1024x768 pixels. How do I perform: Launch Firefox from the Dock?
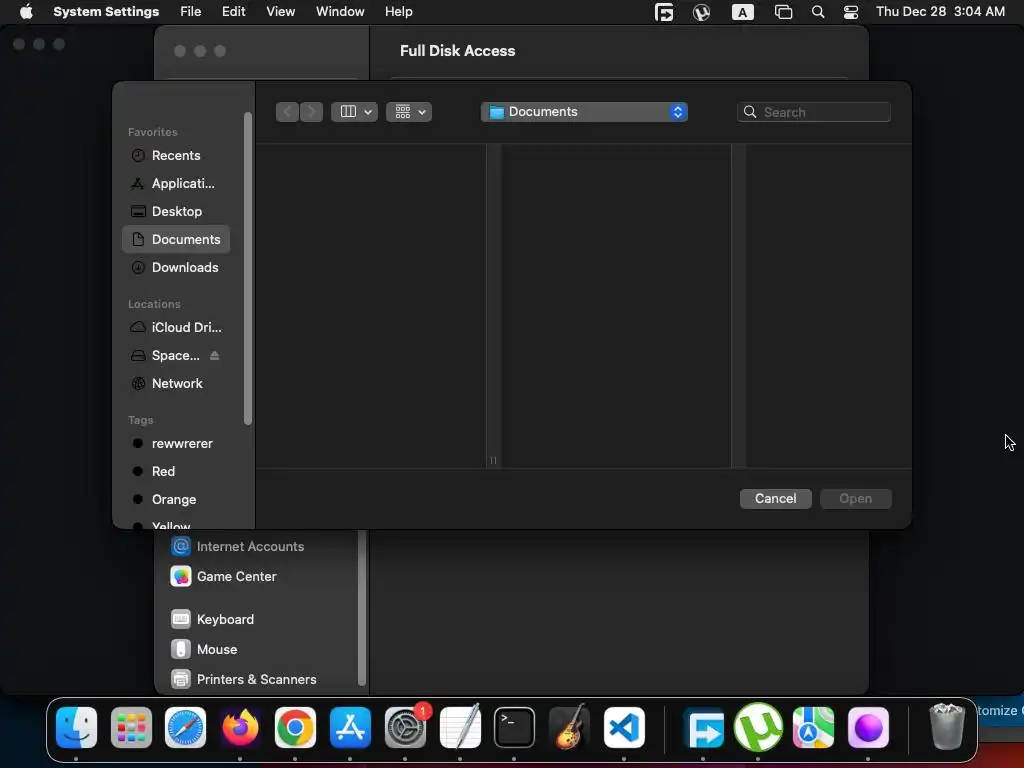click(240, 728)
